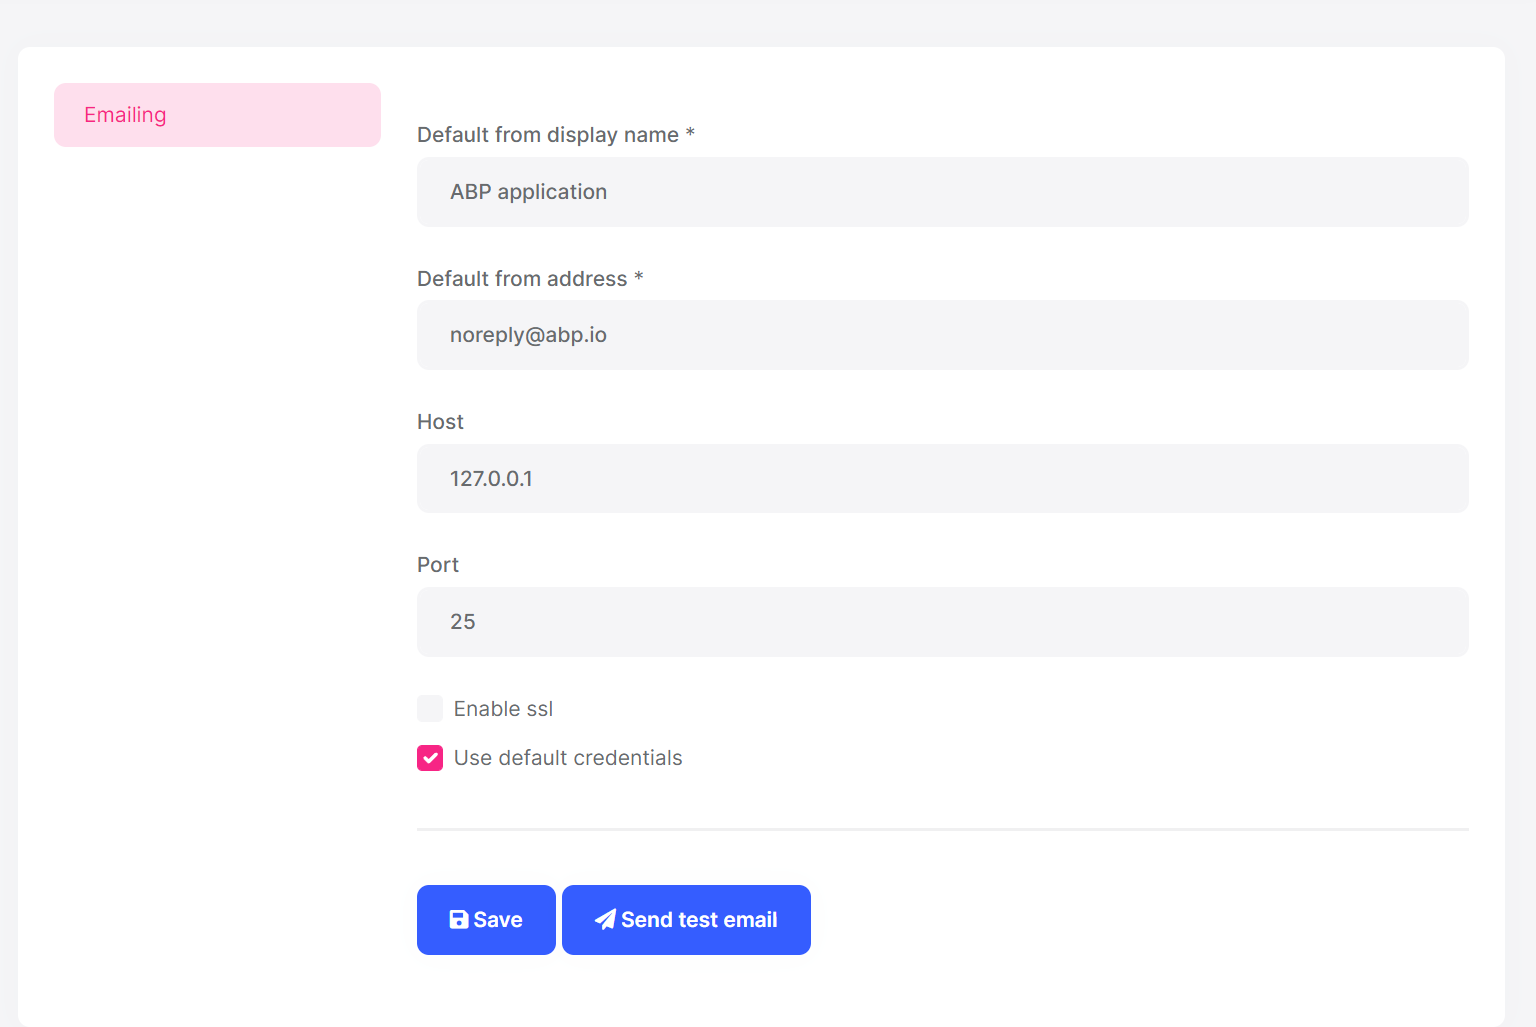
Task: Click the Save button
Action: tap(486, 919)
